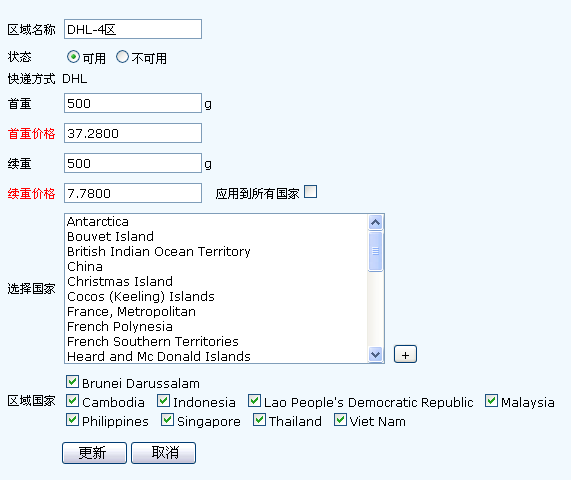This screenshot has height=480, width=571.
Task: Uncheck the Lao People's Democratic Republic checkbox
Action: click(254, 401)
